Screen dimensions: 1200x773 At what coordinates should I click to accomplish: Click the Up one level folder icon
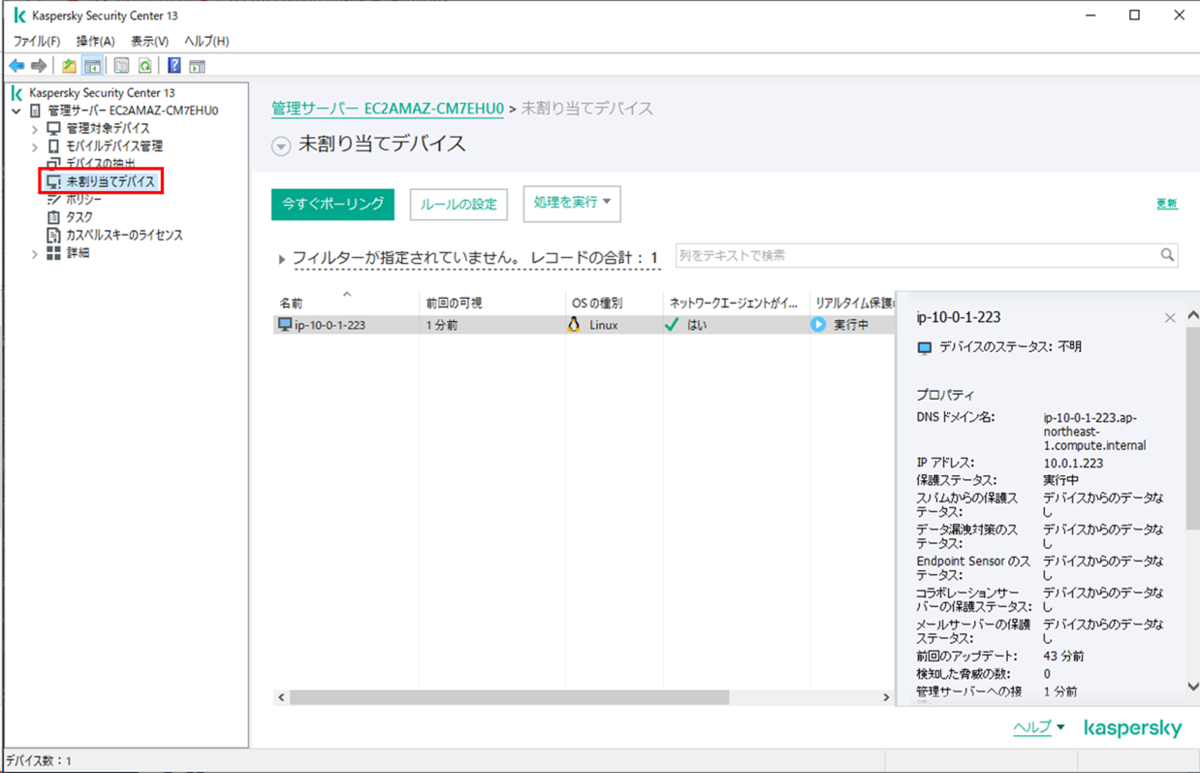pyautogui.click(x=69, y=66)
